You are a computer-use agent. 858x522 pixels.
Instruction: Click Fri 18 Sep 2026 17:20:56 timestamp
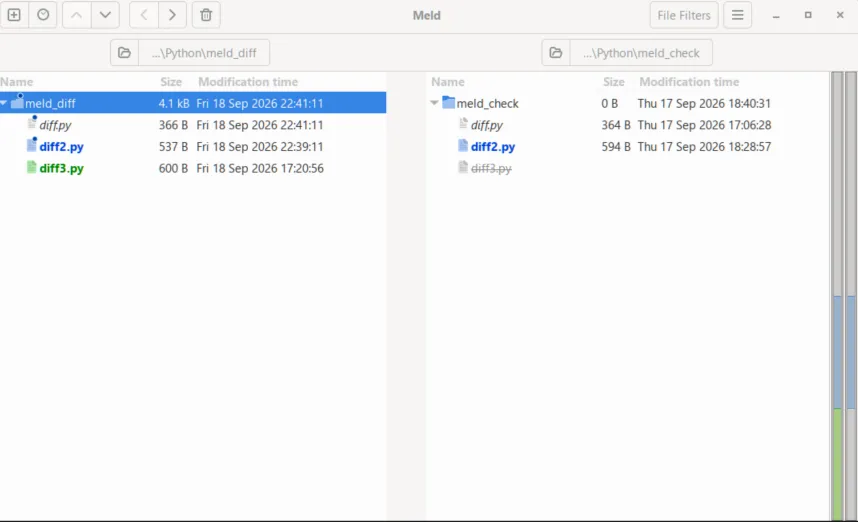tap(260, 168)
